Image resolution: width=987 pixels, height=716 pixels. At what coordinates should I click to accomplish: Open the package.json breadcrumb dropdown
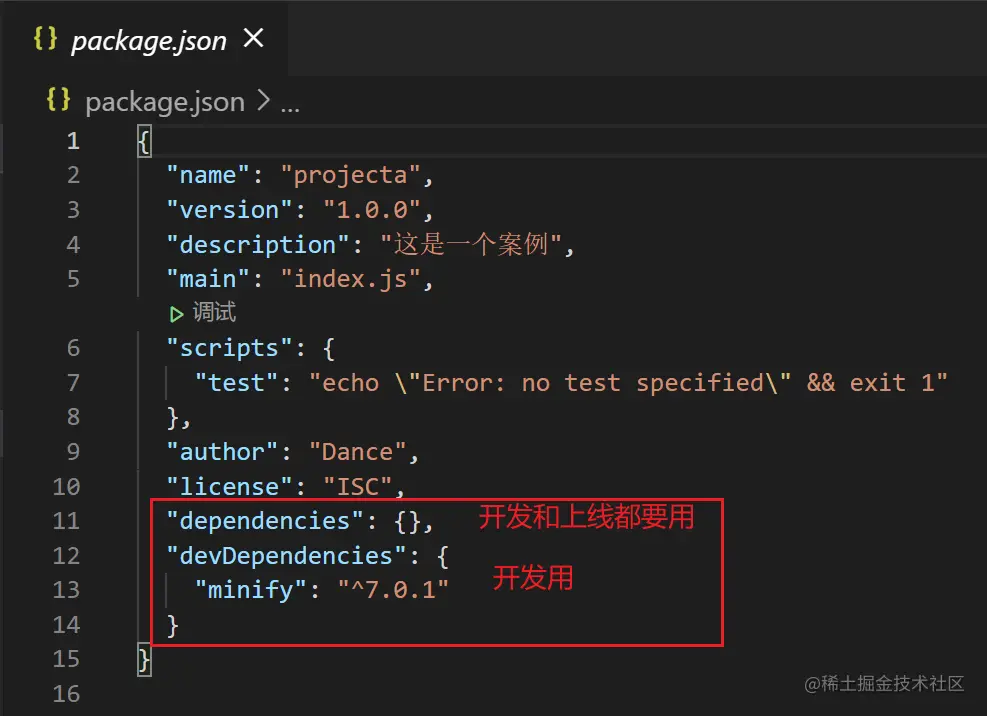point(164,101)
